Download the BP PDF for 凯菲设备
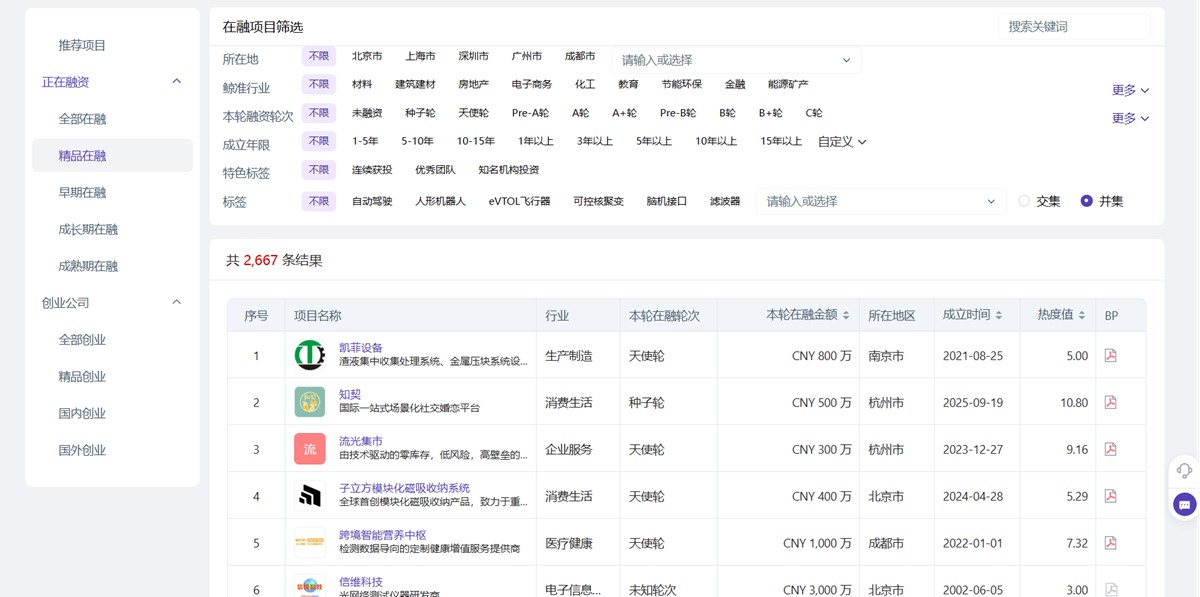This screenshot has height=597, width=1200. pos(1110,355)
